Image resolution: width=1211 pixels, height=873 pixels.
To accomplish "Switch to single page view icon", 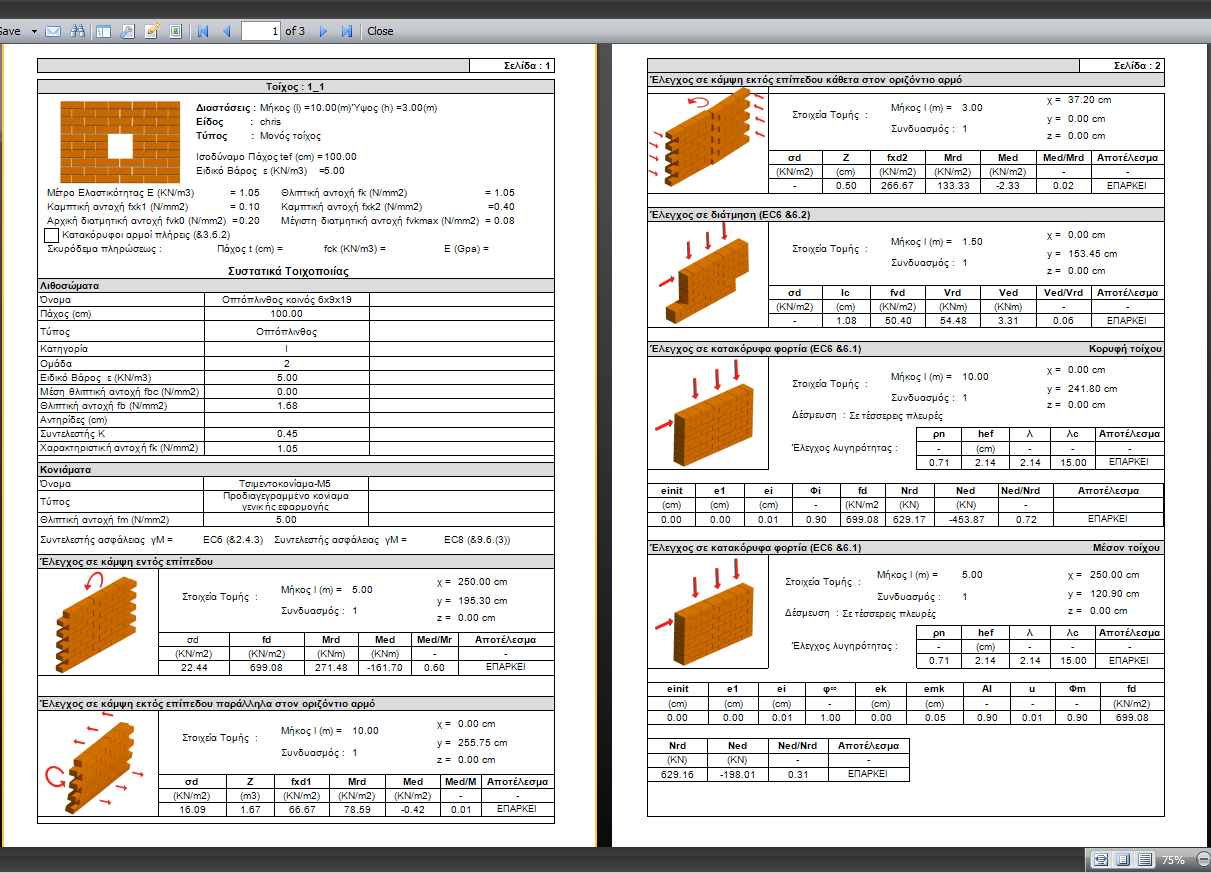I will click(x=1123, y=860).
